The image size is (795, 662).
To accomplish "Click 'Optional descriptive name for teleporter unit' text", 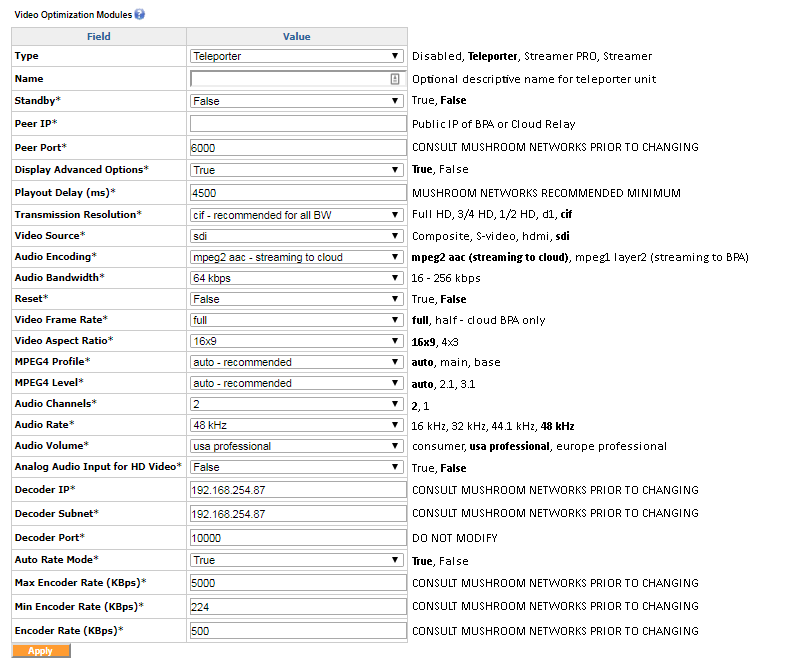I will (534, 79).
